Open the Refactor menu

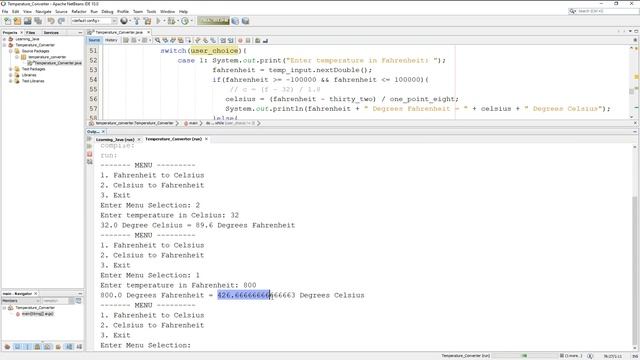(79, 11)
